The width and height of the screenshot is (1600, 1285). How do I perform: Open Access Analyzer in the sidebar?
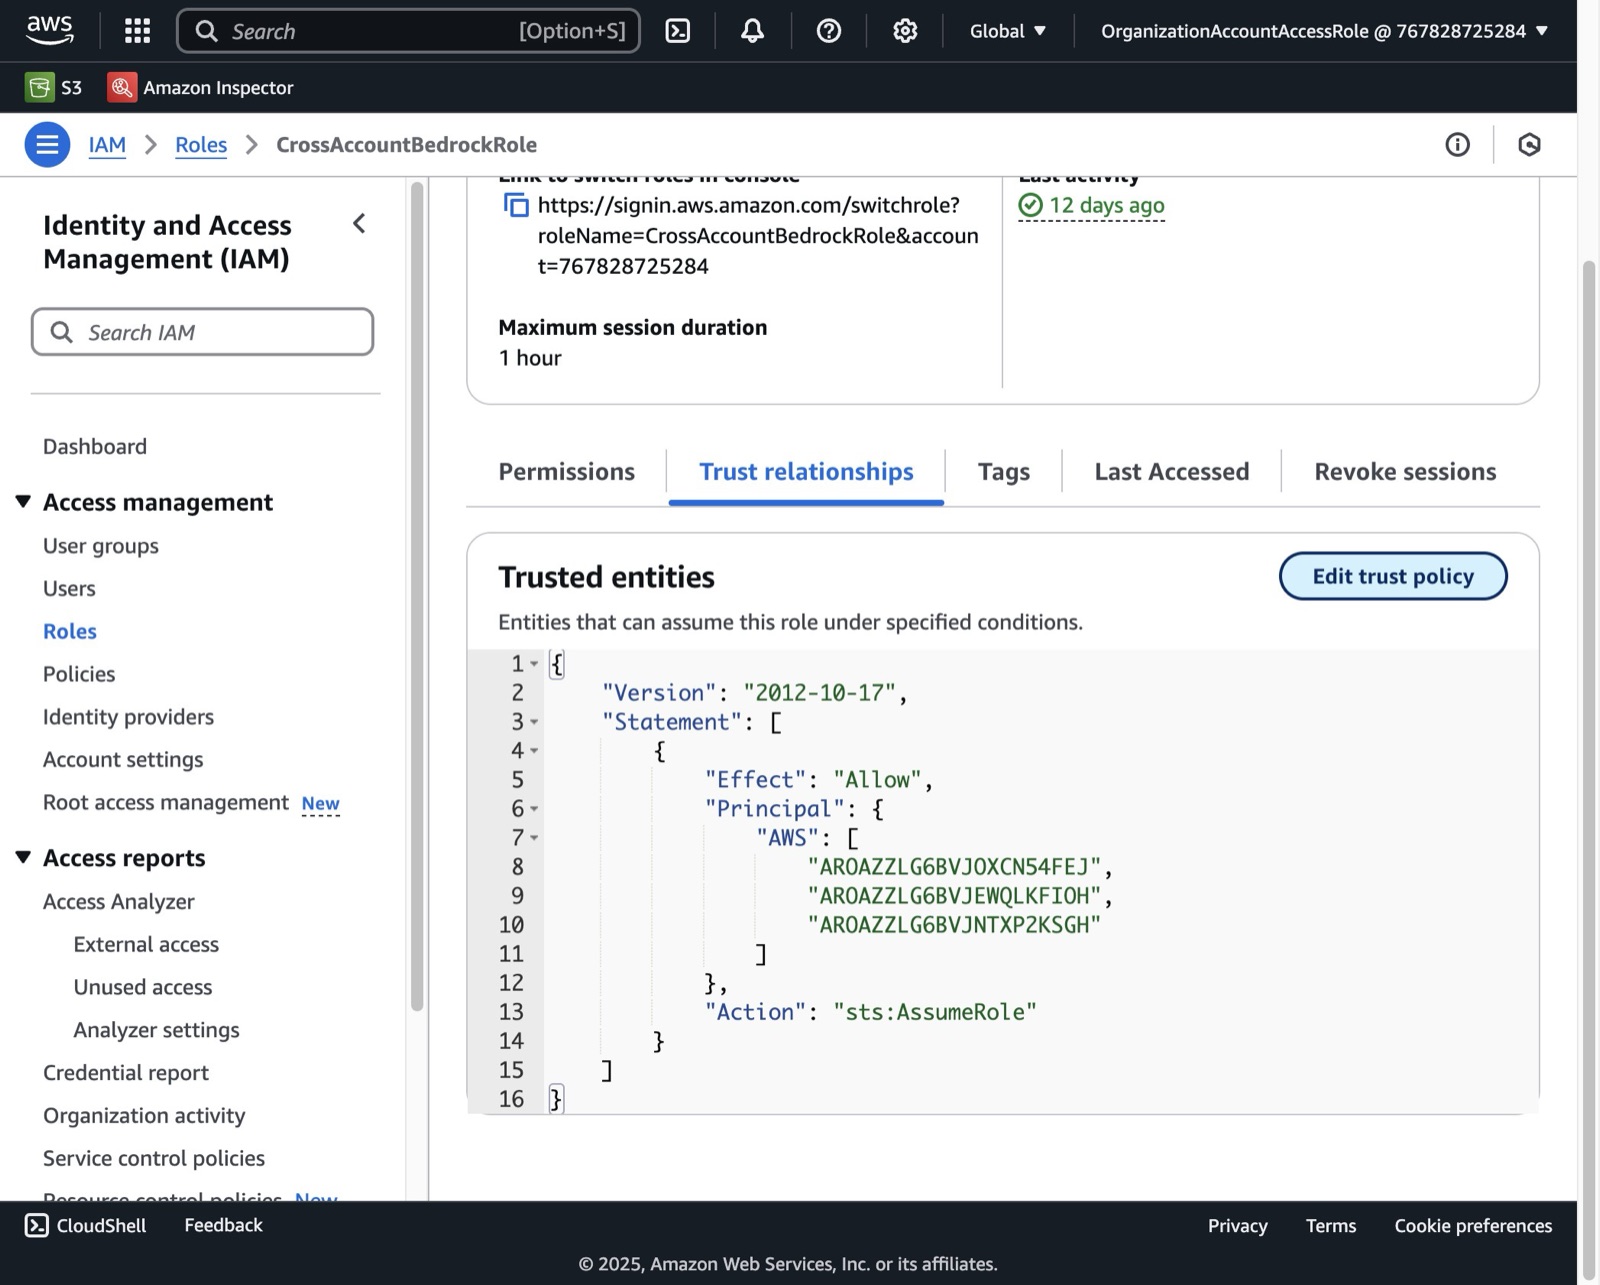pos(119,901)
